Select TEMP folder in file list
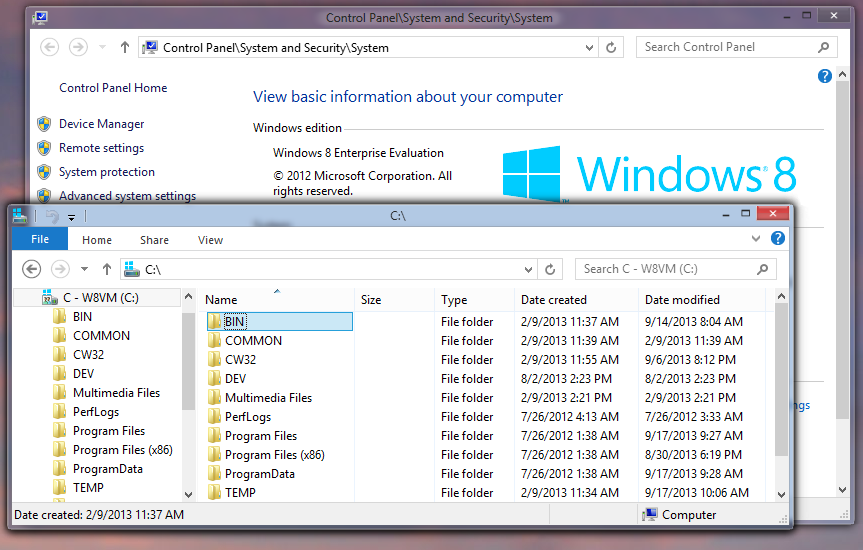The height and width of the screenshot is (550, 863). pyautogui.click(x=240, y=493)
